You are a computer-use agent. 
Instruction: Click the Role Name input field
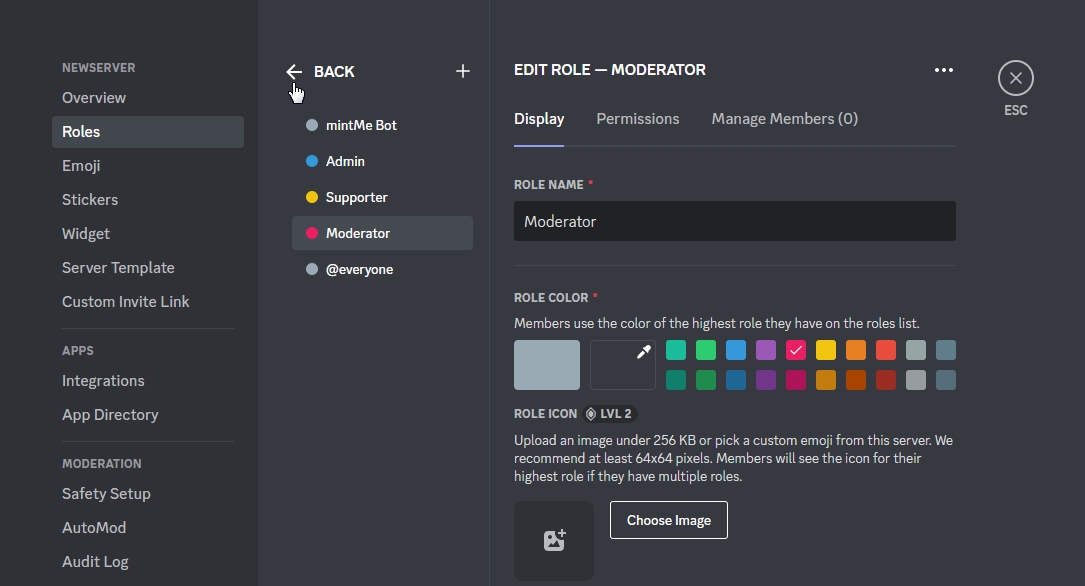[734, 222]
